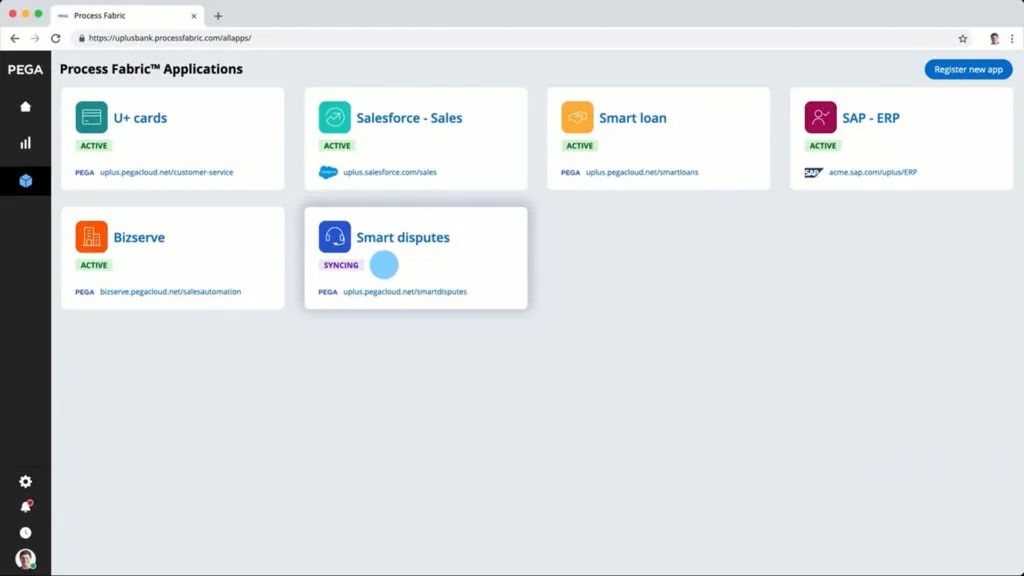Click the SYNCING status badge
Screen dimensions: 1024x576
(341, 265)
